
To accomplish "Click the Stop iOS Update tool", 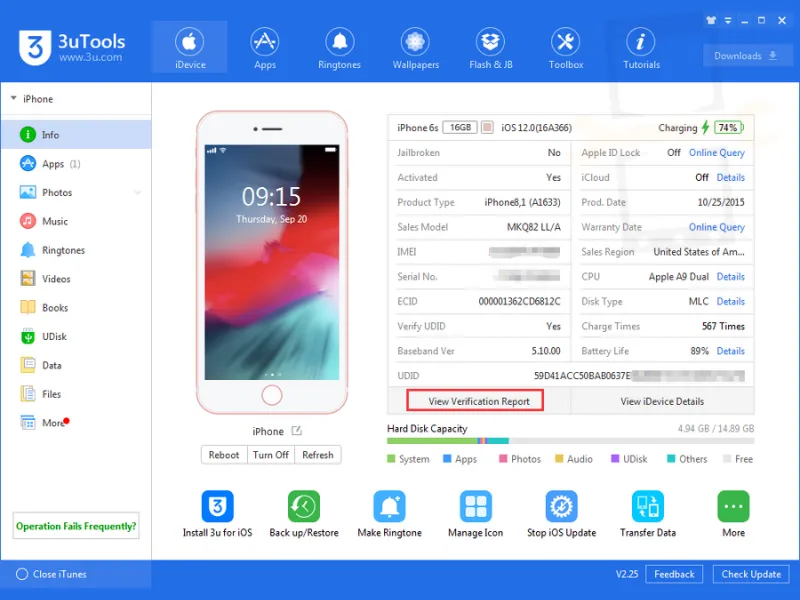I will pyautogui.click(x=561, y=514).
